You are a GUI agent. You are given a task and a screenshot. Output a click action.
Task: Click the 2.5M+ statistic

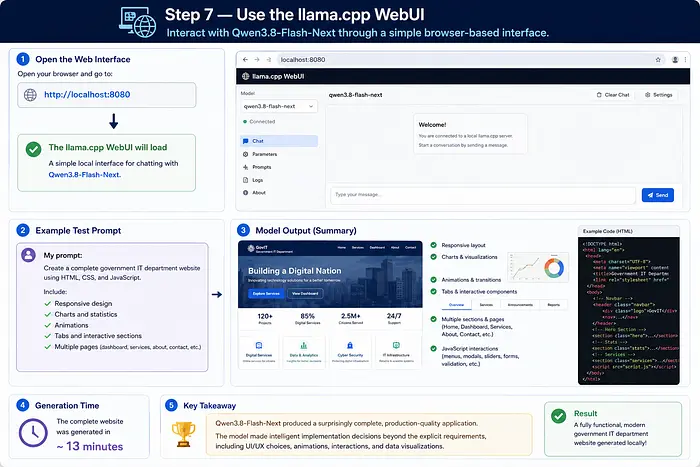pos(350,316)
